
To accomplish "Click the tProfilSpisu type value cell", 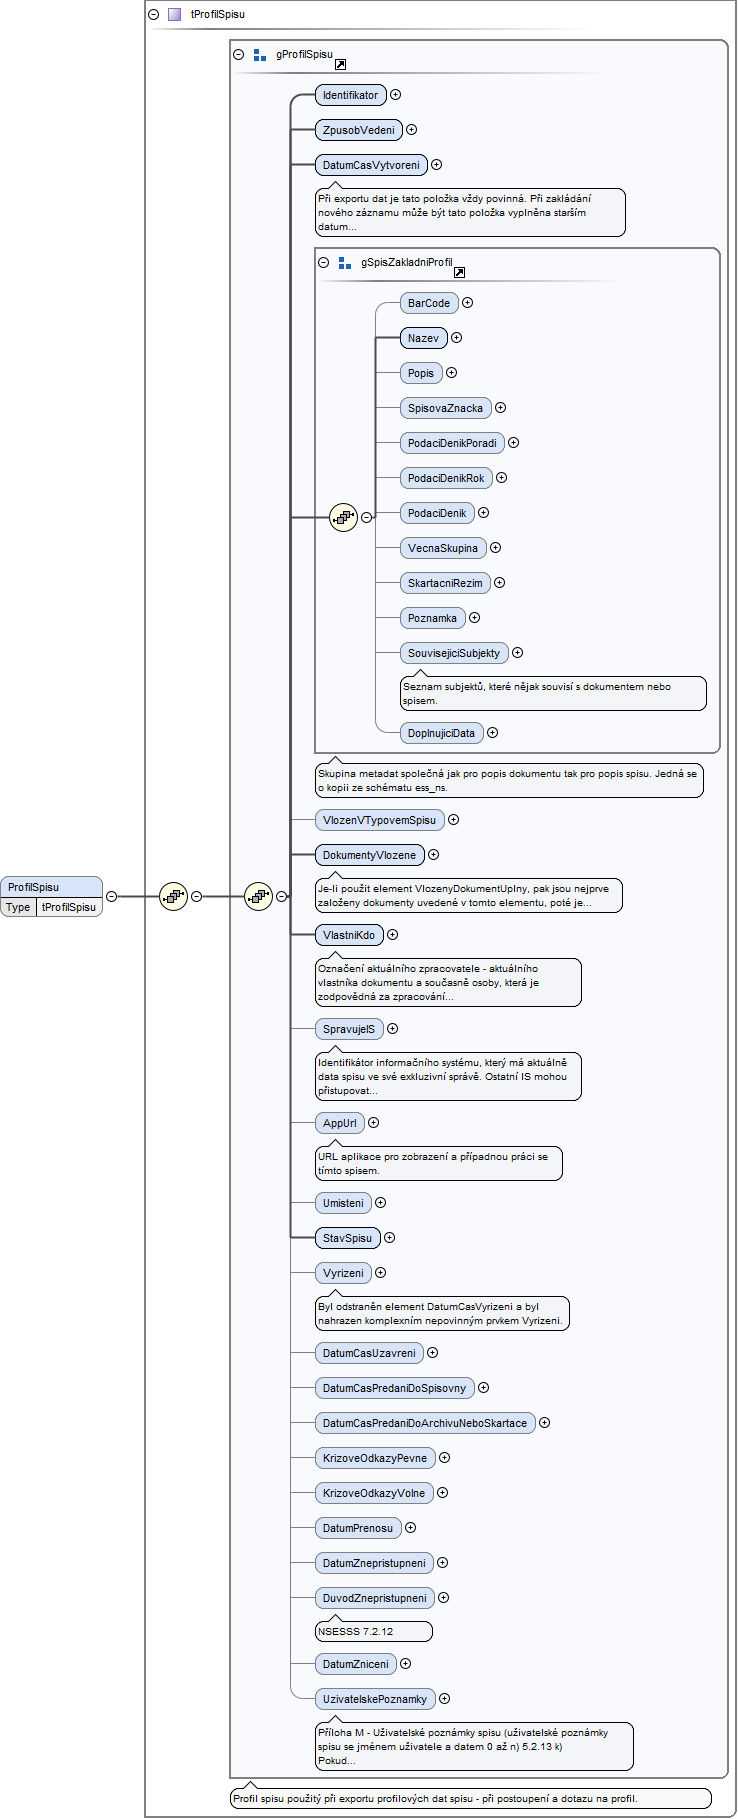I will [69, 907].
